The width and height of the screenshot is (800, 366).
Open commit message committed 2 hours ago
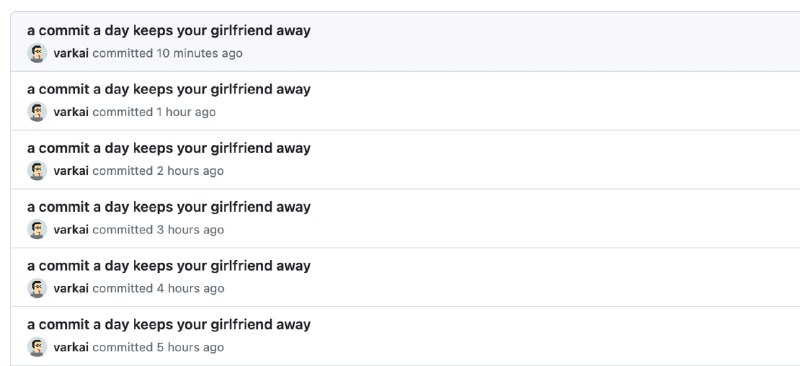point(169,148)
